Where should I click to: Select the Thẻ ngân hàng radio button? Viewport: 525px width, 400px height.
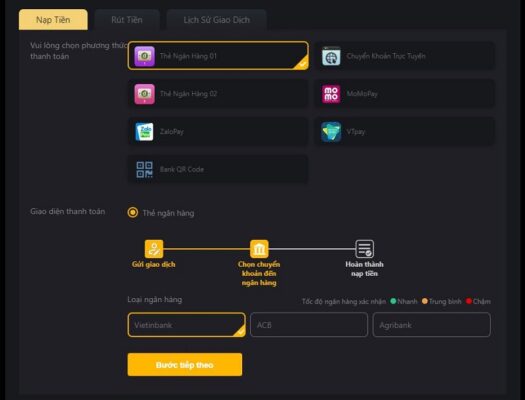[133, 212]
